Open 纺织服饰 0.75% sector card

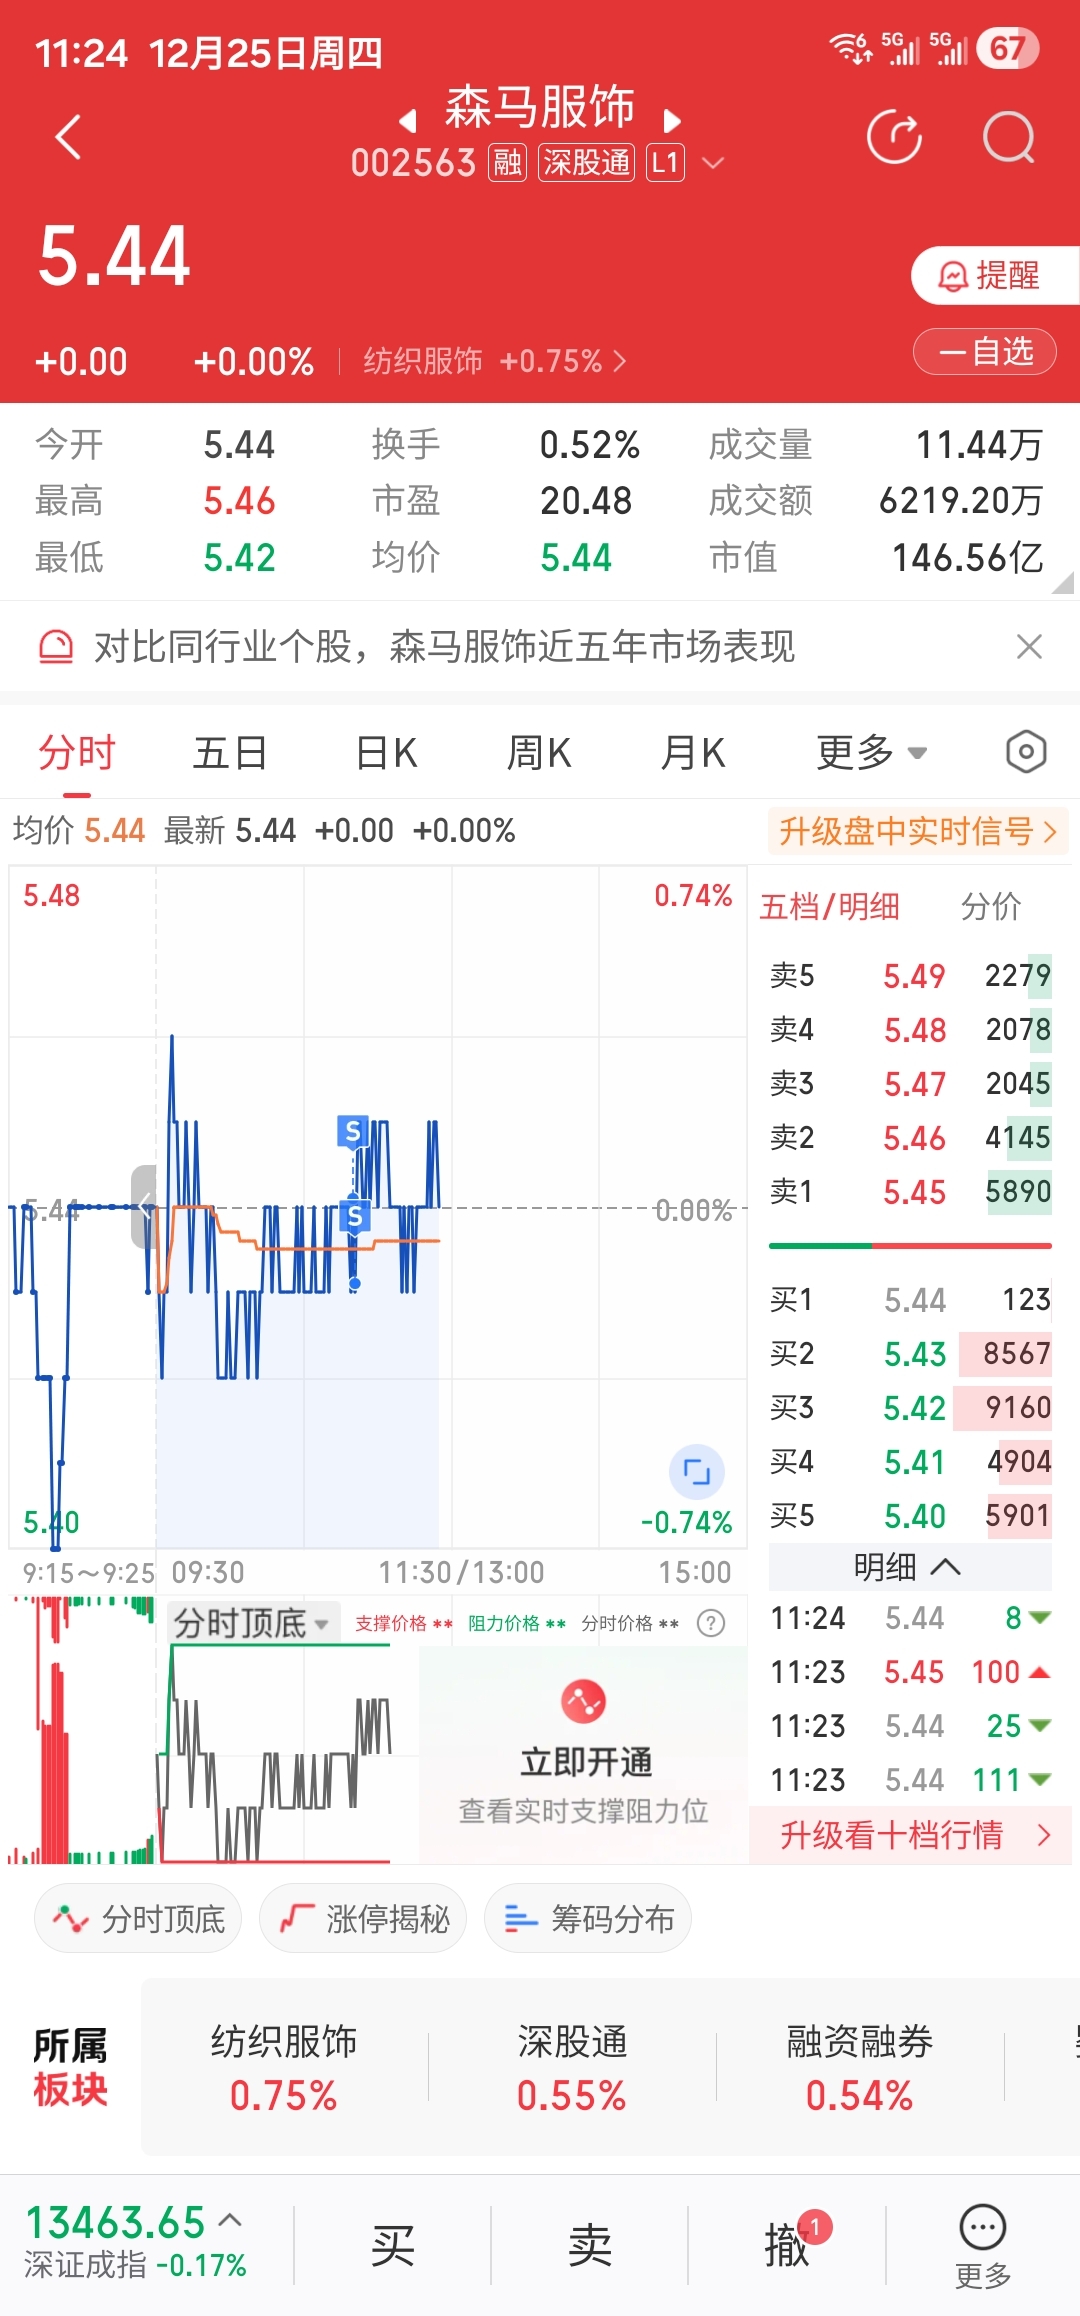(x=284, y=2067)
